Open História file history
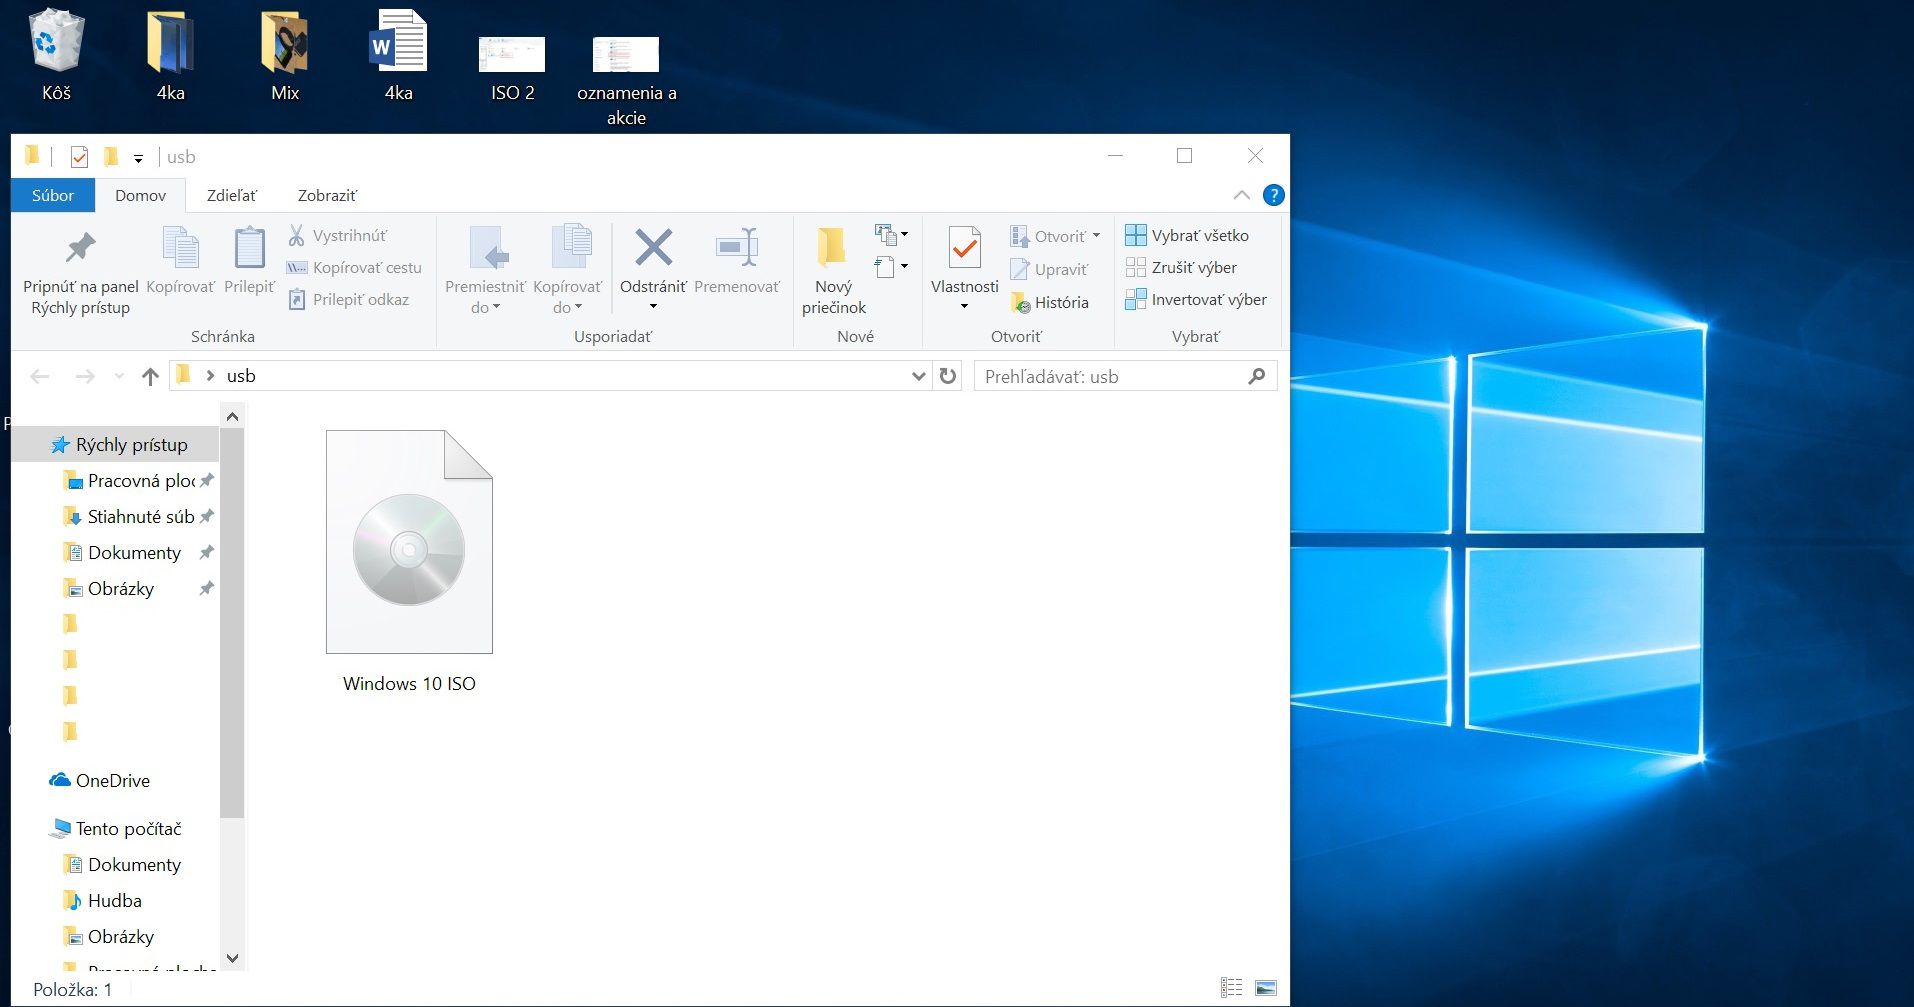The width and height of the screenshot is (1914, 1007). point(1049,302)
